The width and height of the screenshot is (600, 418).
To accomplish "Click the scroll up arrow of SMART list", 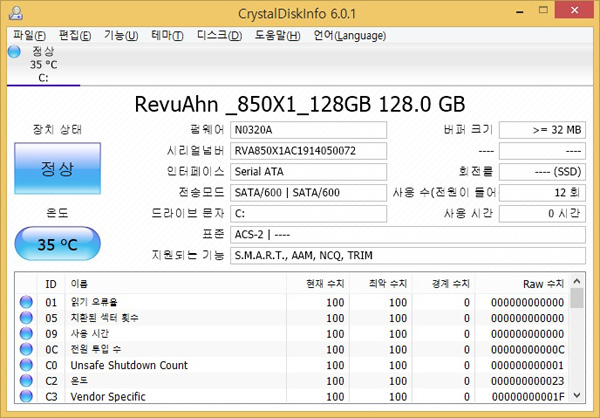I will tap(577, 282).
